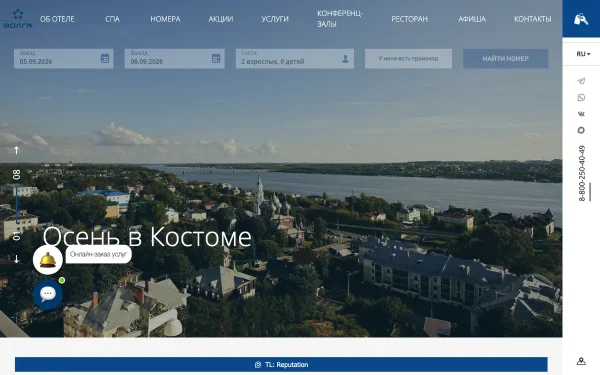Open the ОБ ОТЕЛЕ menu item
Image resolution: width=600 pixels, height=375 pixels.
[57, 19]
